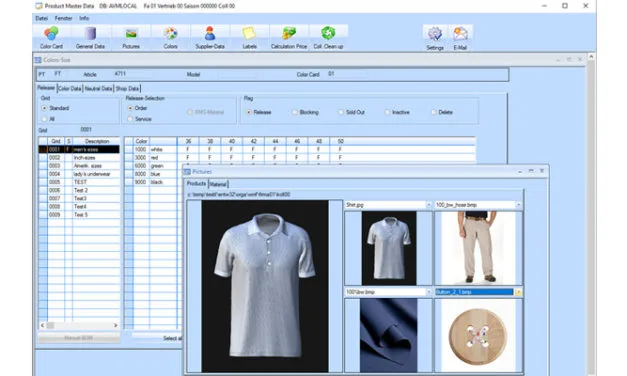Click the Color Card field value 01

click(331, 74)
